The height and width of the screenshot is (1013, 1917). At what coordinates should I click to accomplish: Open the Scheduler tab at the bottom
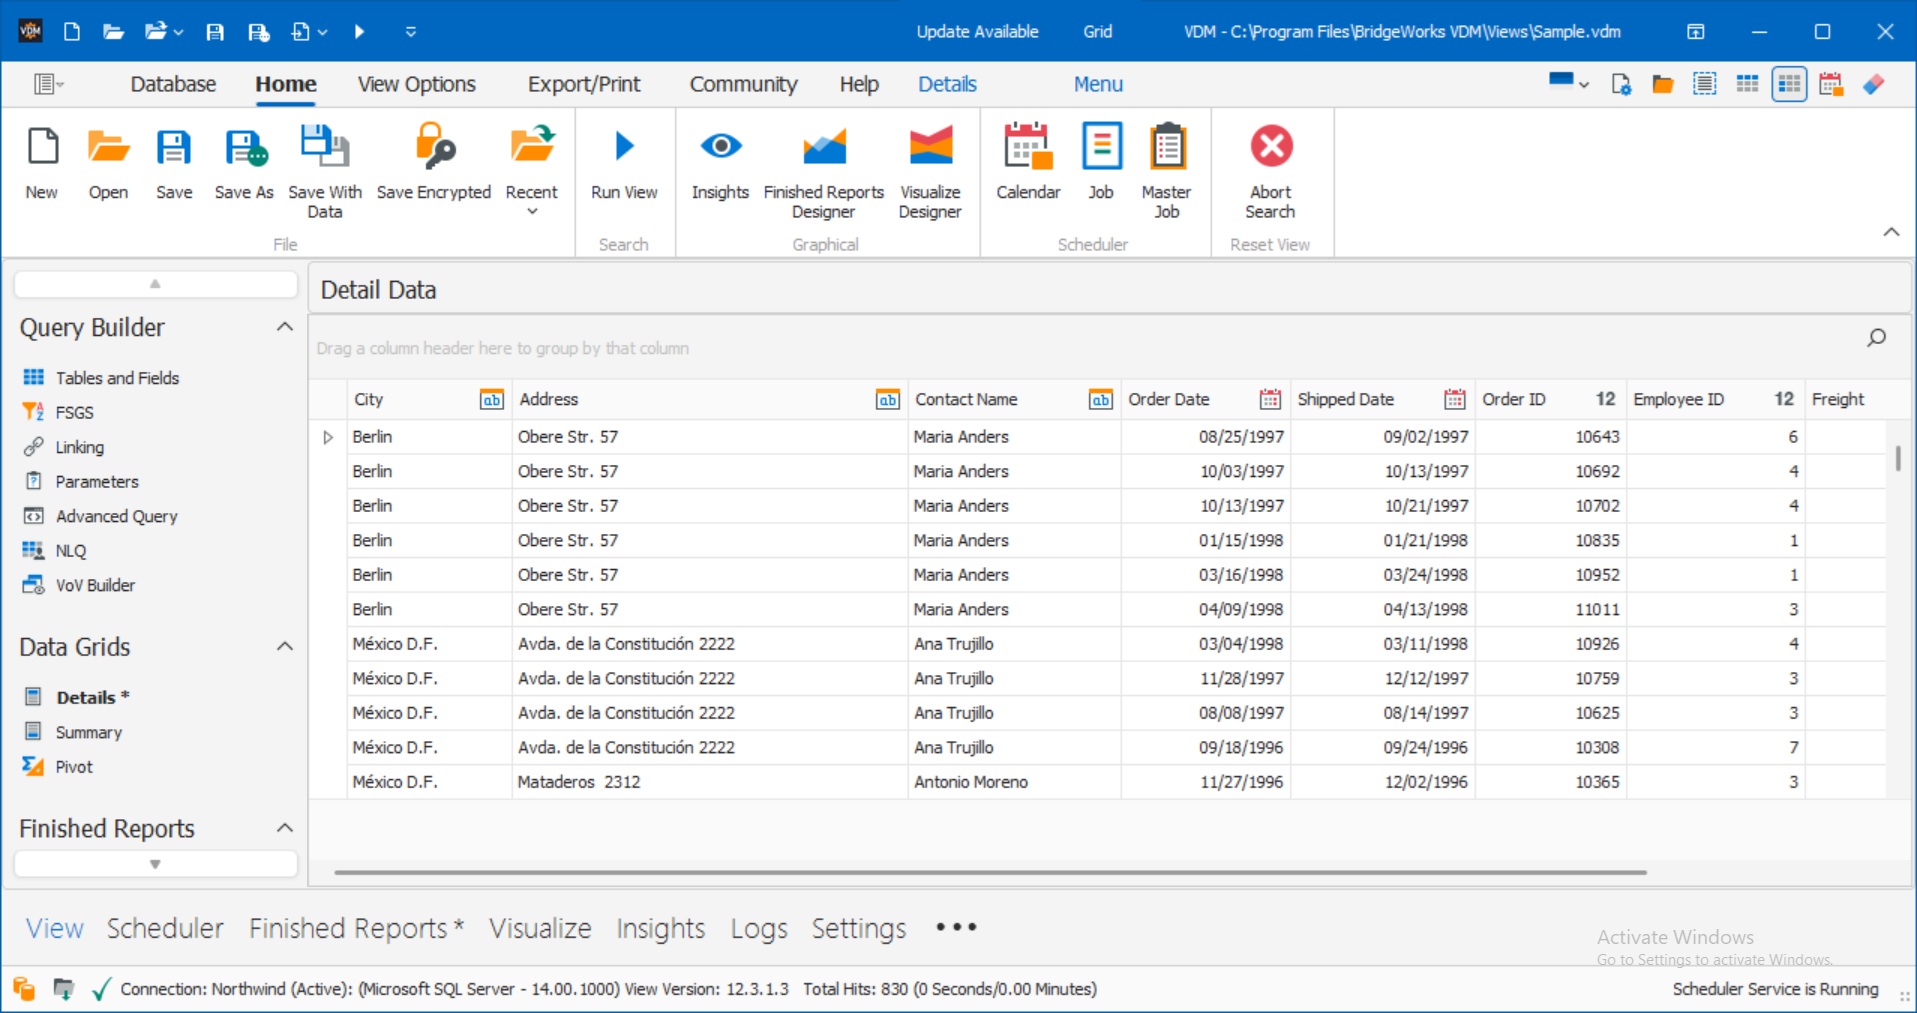pos(164,928)
